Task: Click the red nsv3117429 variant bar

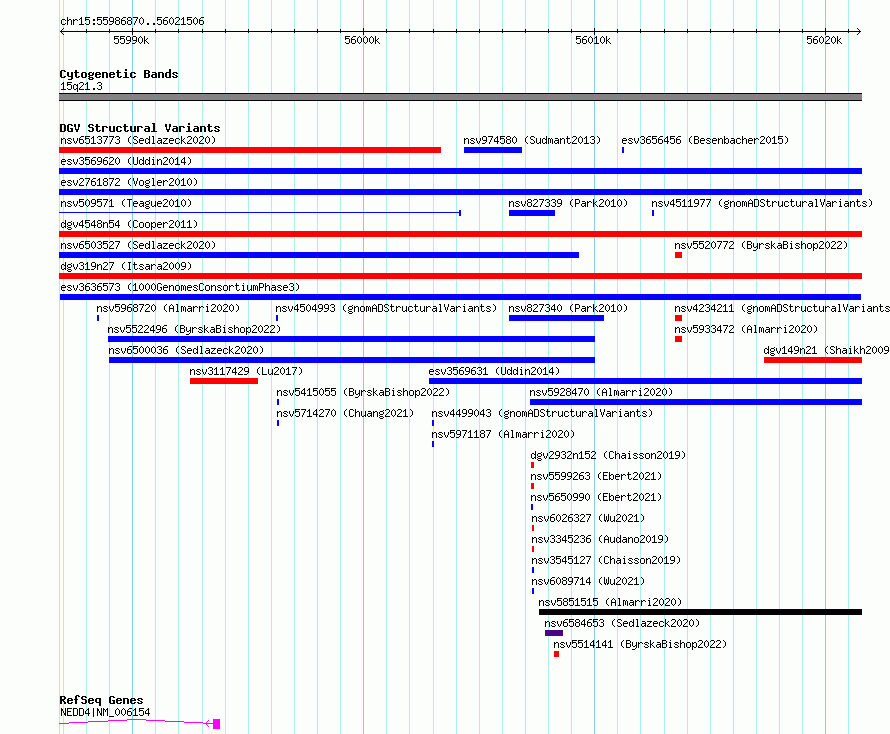Action: pos(224,381)
